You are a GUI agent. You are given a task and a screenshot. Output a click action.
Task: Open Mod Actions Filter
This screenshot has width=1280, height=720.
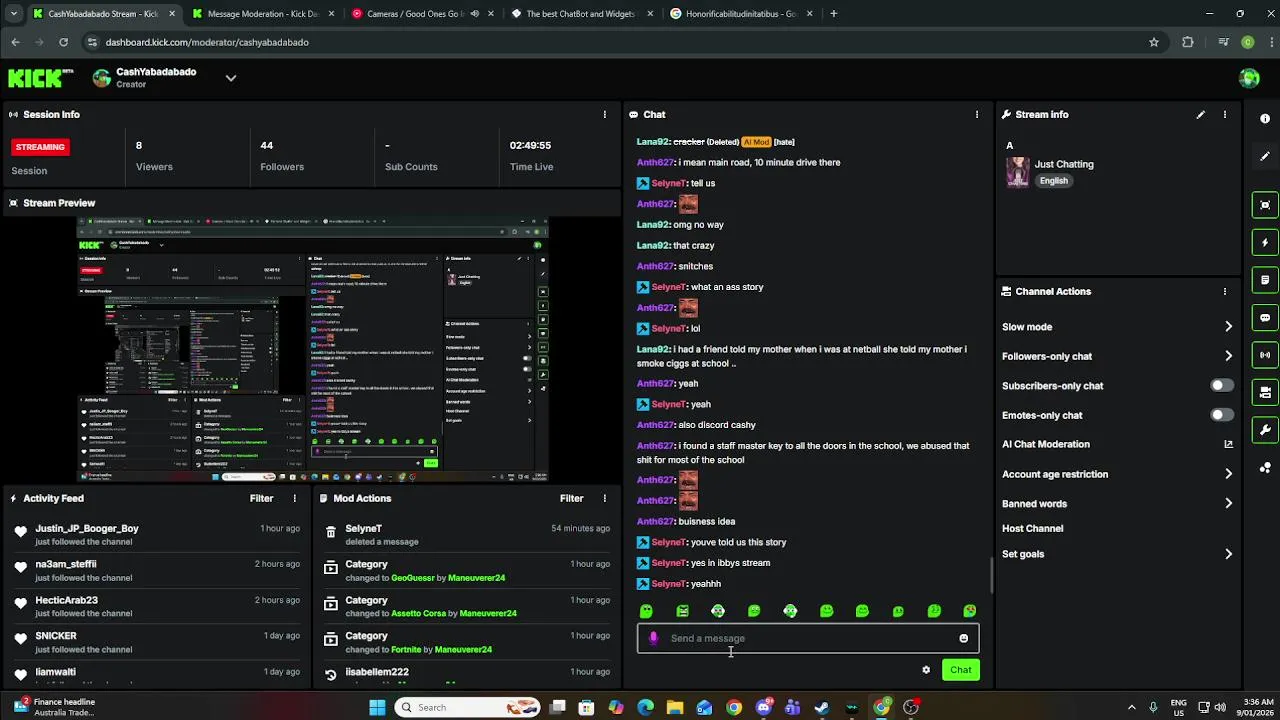tap(571, 498)
